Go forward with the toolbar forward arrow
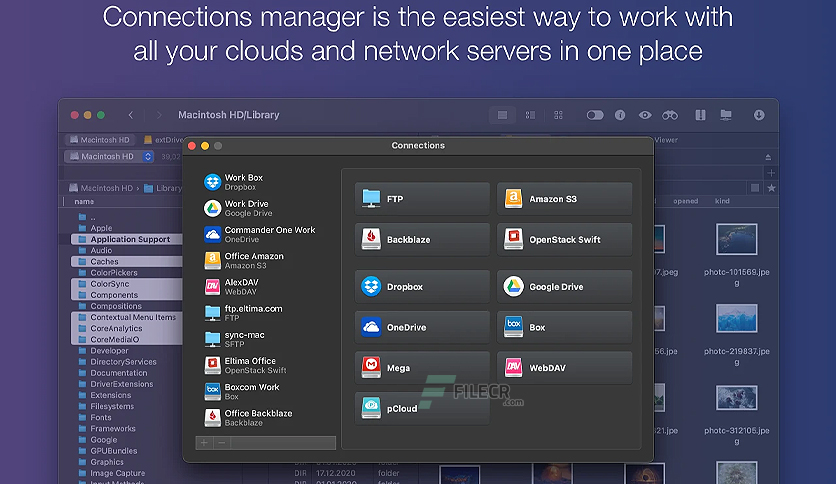The height and width of the screenshot is (484, 836). pyautogui.click(x=159, y=115)
